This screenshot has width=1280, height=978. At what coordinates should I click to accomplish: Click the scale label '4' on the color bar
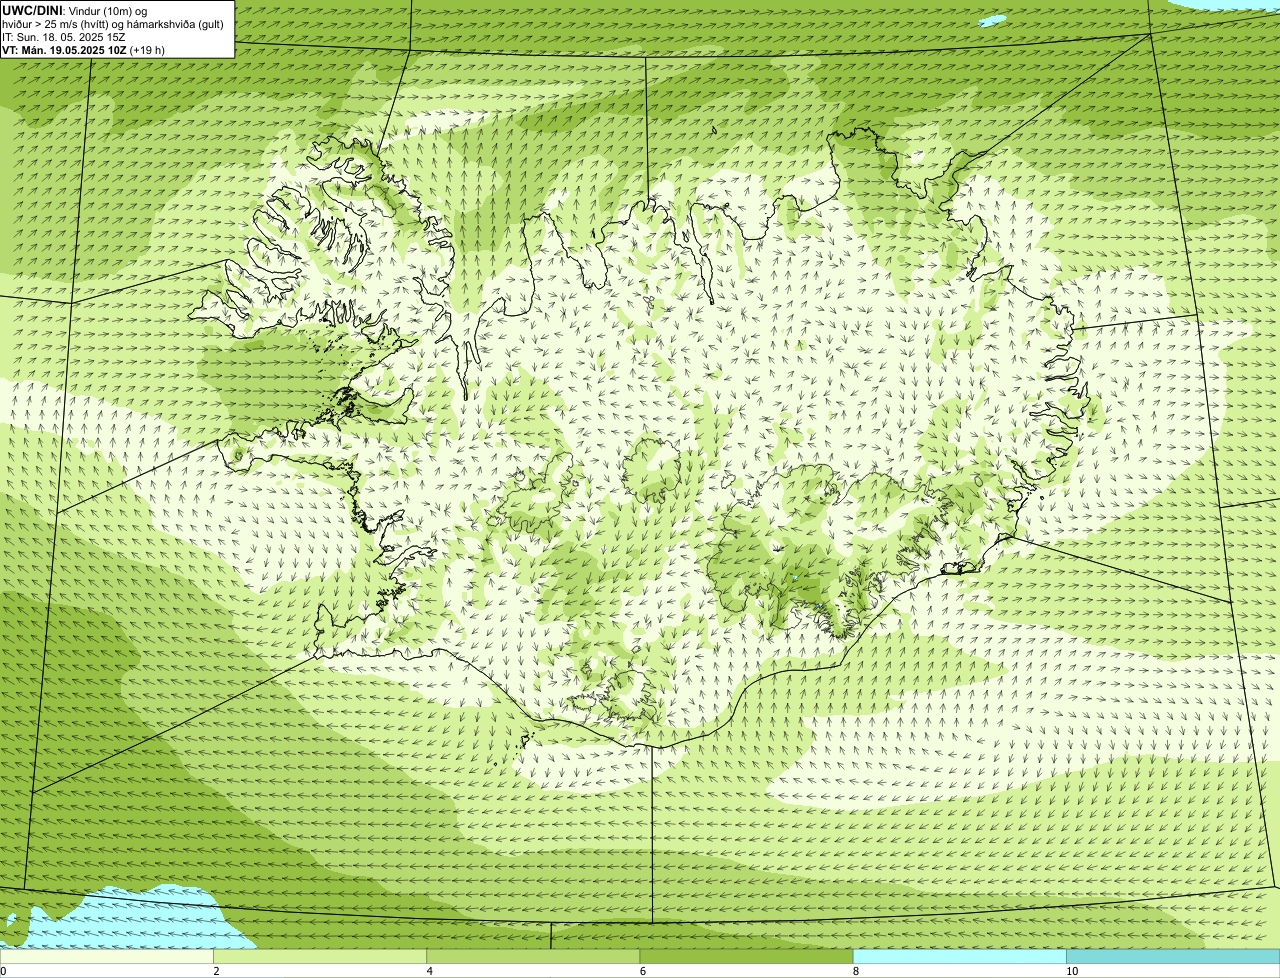pos(430,971)
